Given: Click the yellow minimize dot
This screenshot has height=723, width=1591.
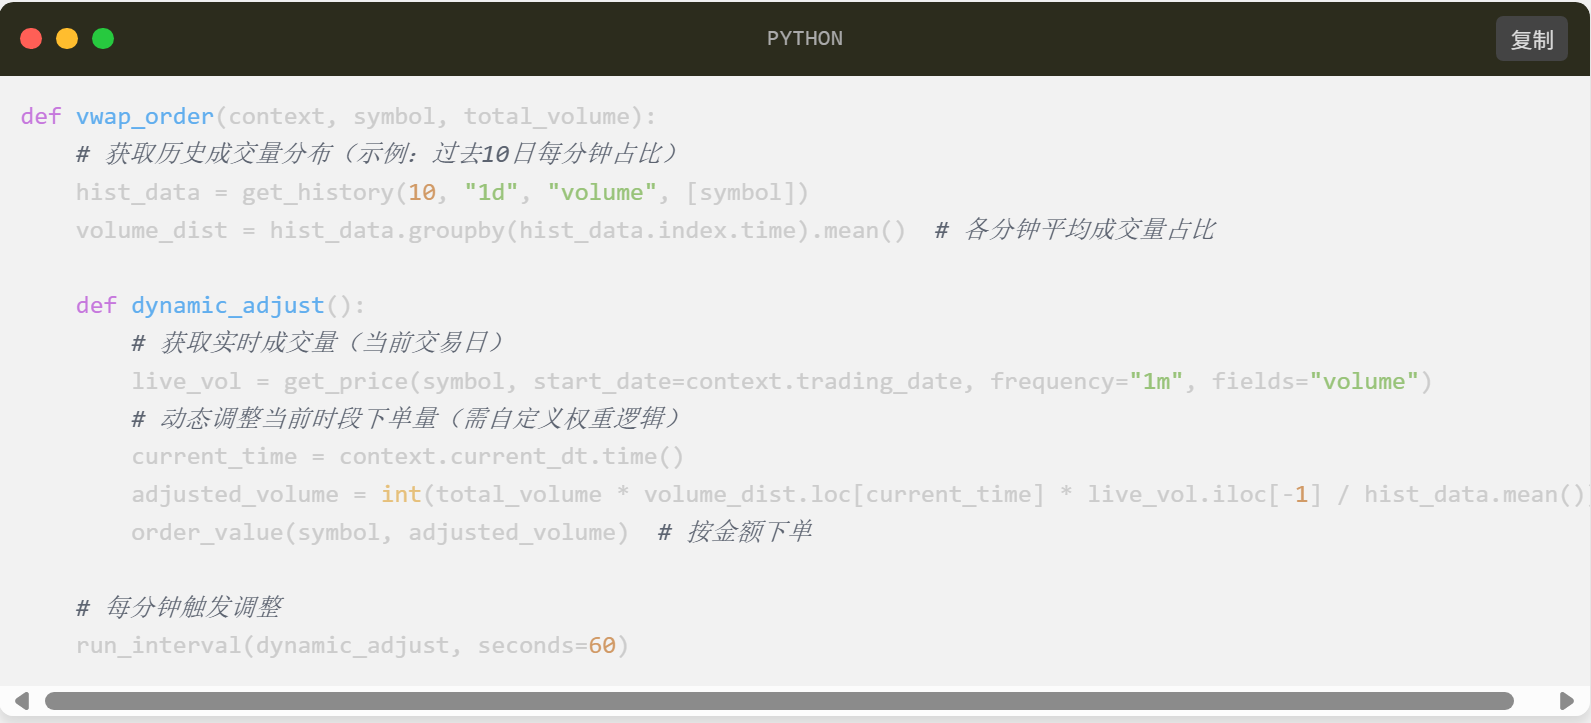Looking at the screenshot, I should coord(67,39).
